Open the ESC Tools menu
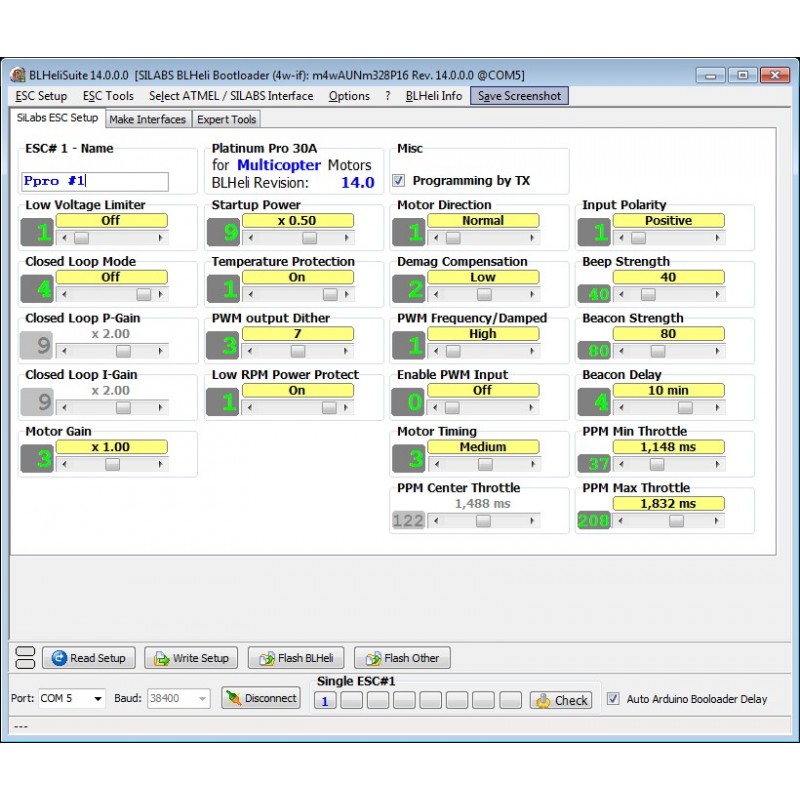 click(x=108, y=96)
